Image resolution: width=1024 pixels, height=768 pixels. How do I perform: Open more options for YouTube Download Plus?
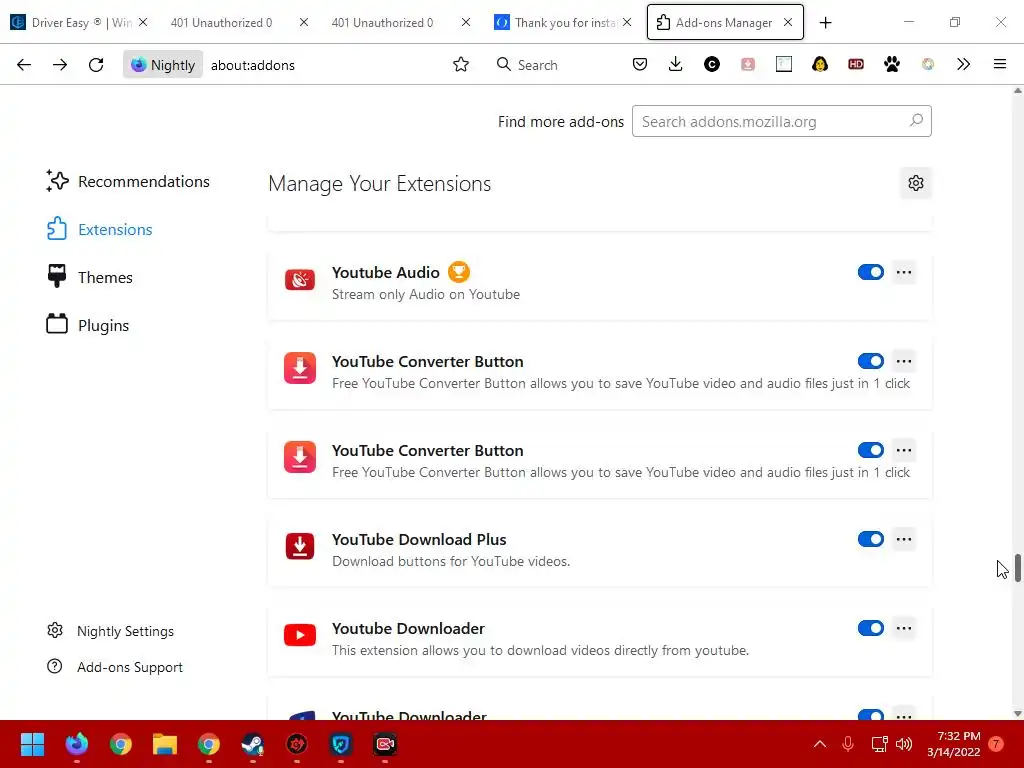coord(904,539)
